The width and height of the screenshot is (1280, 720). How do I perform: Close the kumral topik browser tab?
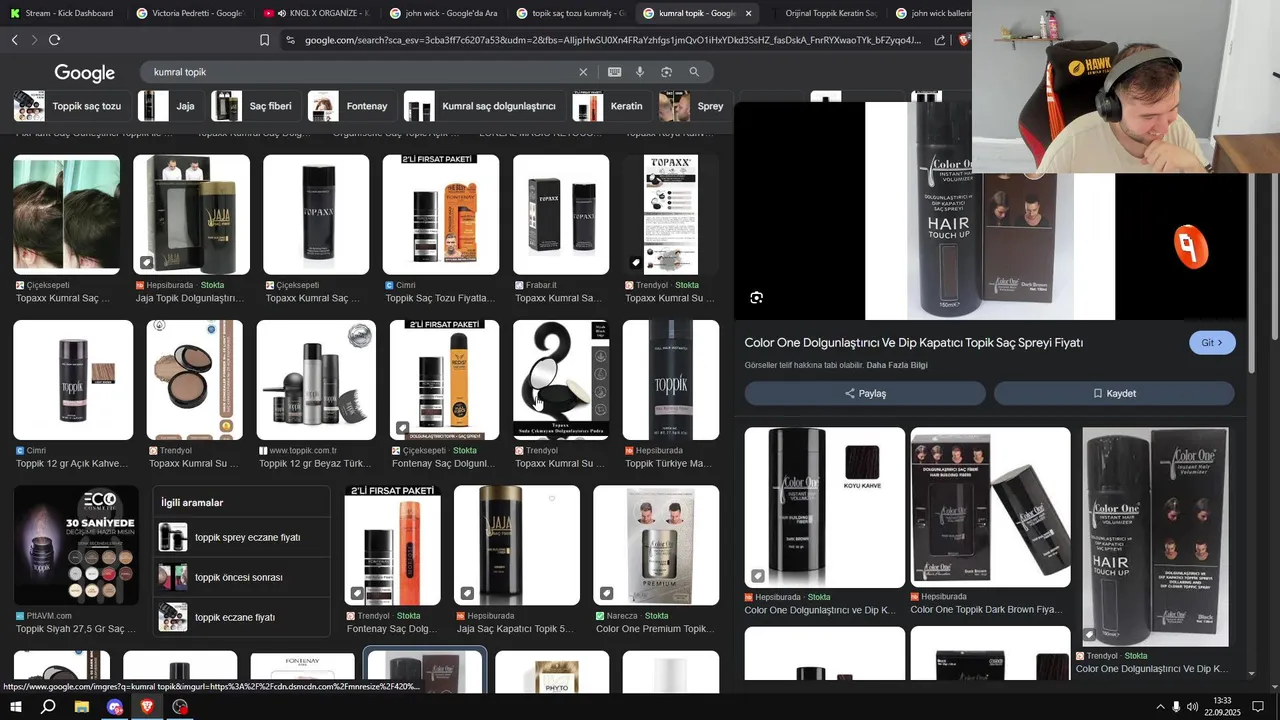(x=749, y=13)
